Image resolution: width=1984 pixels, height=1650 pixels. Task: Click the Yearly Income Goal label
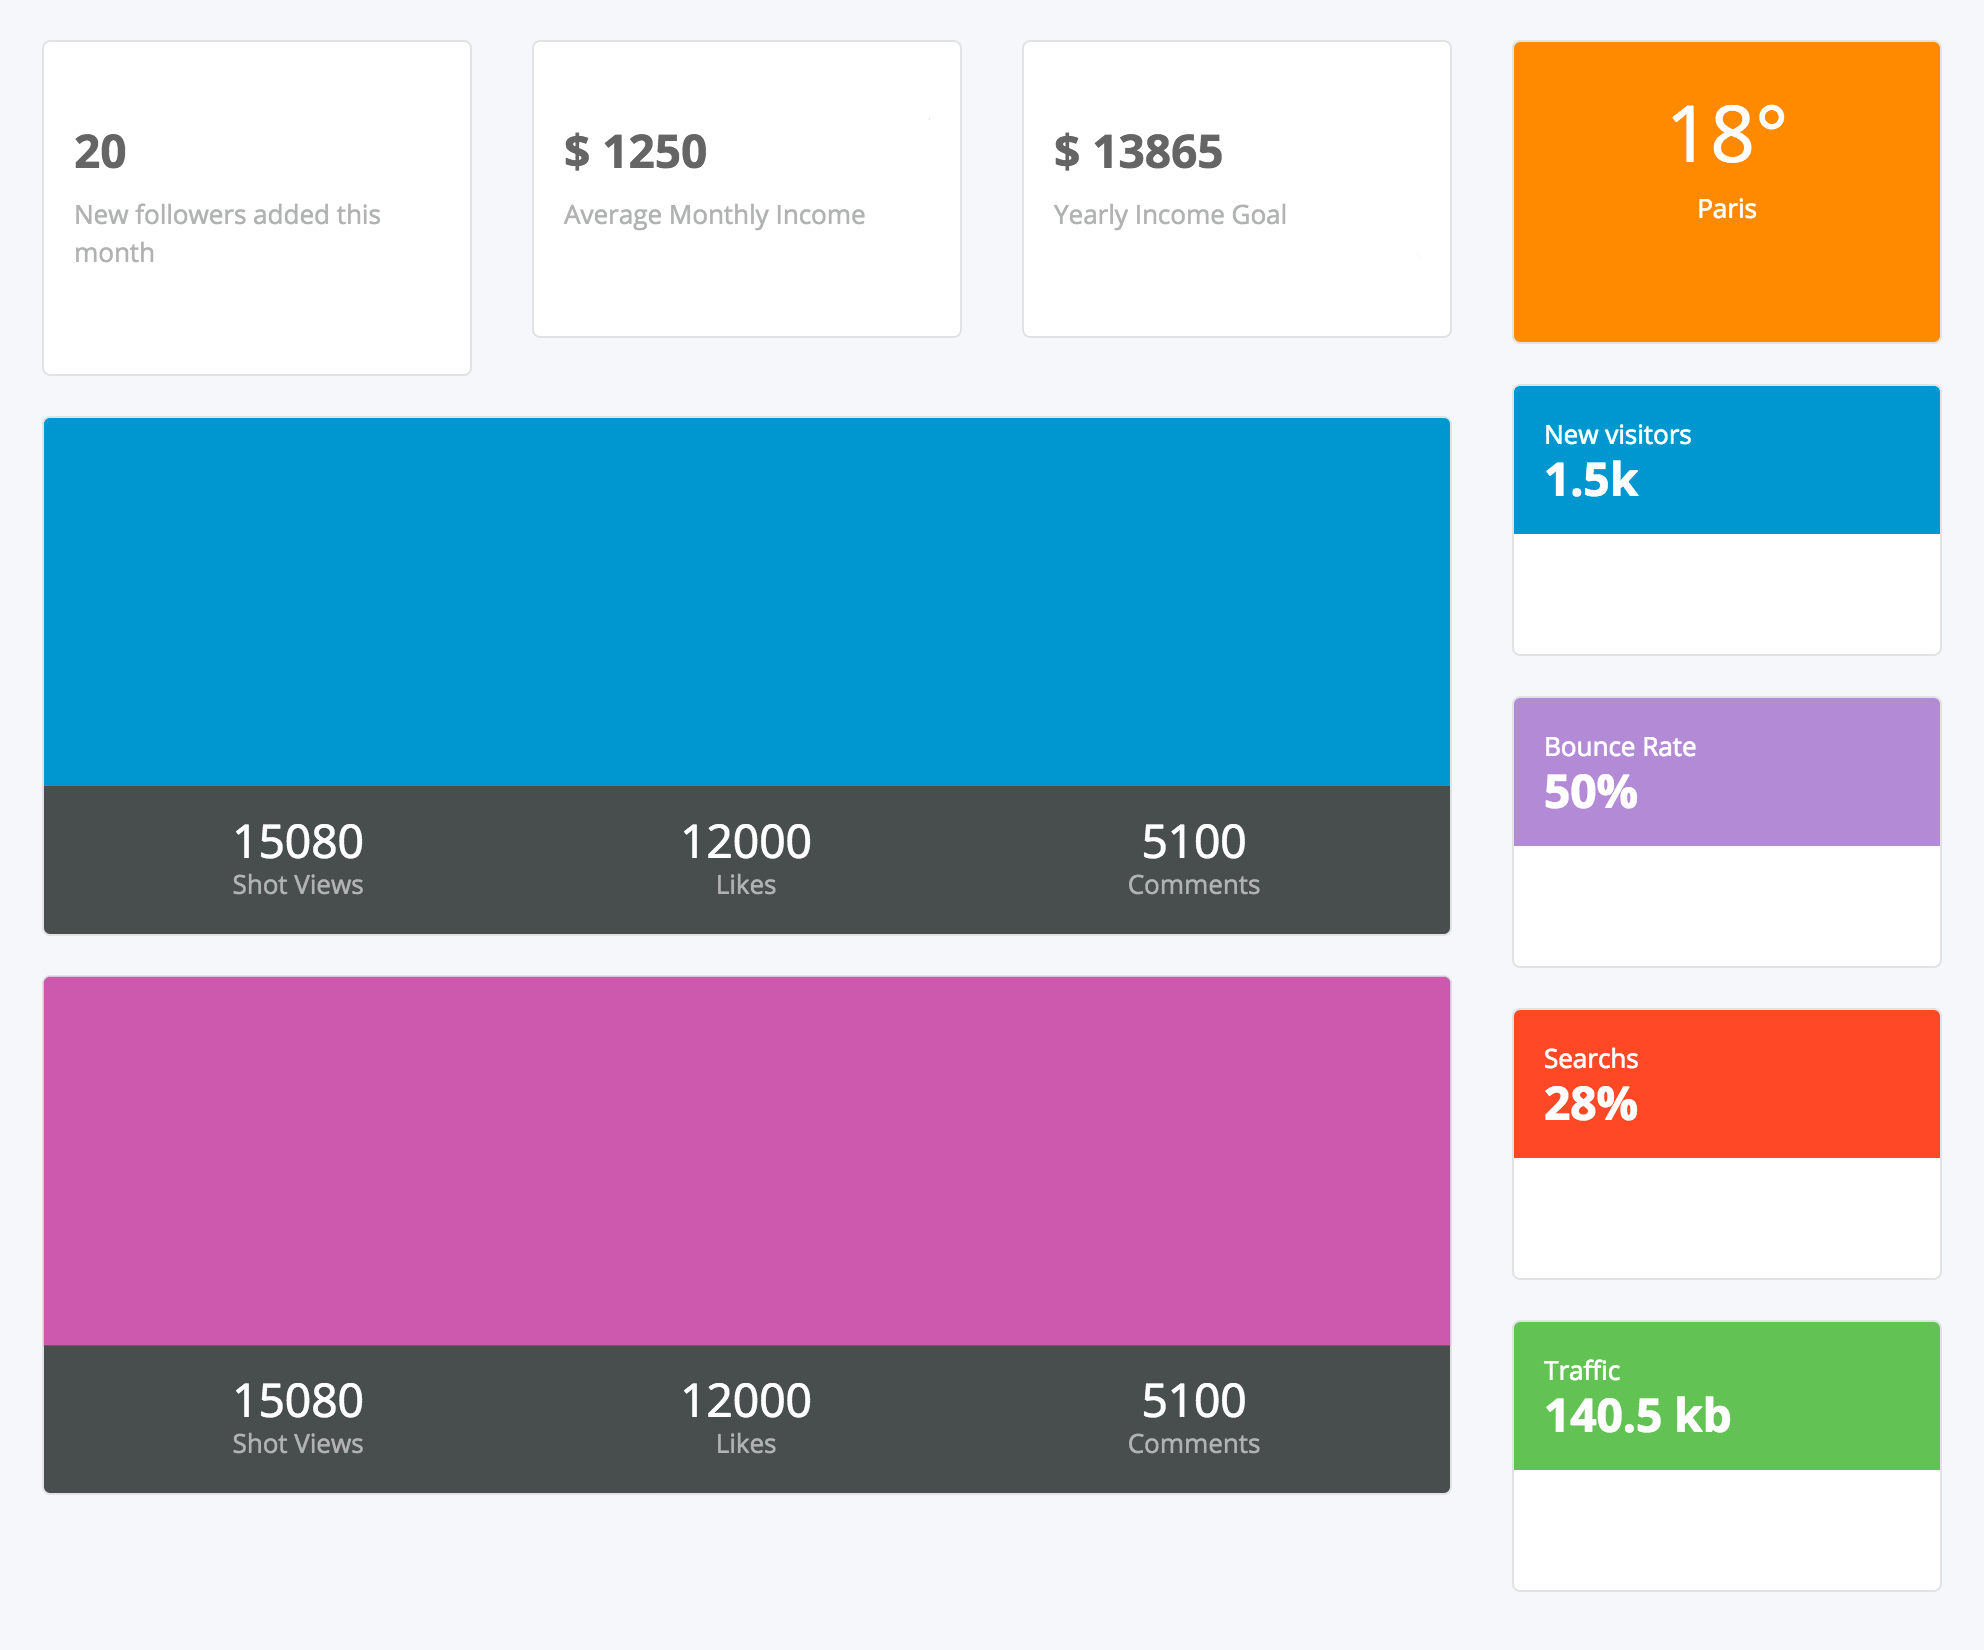click(1169, 215)
